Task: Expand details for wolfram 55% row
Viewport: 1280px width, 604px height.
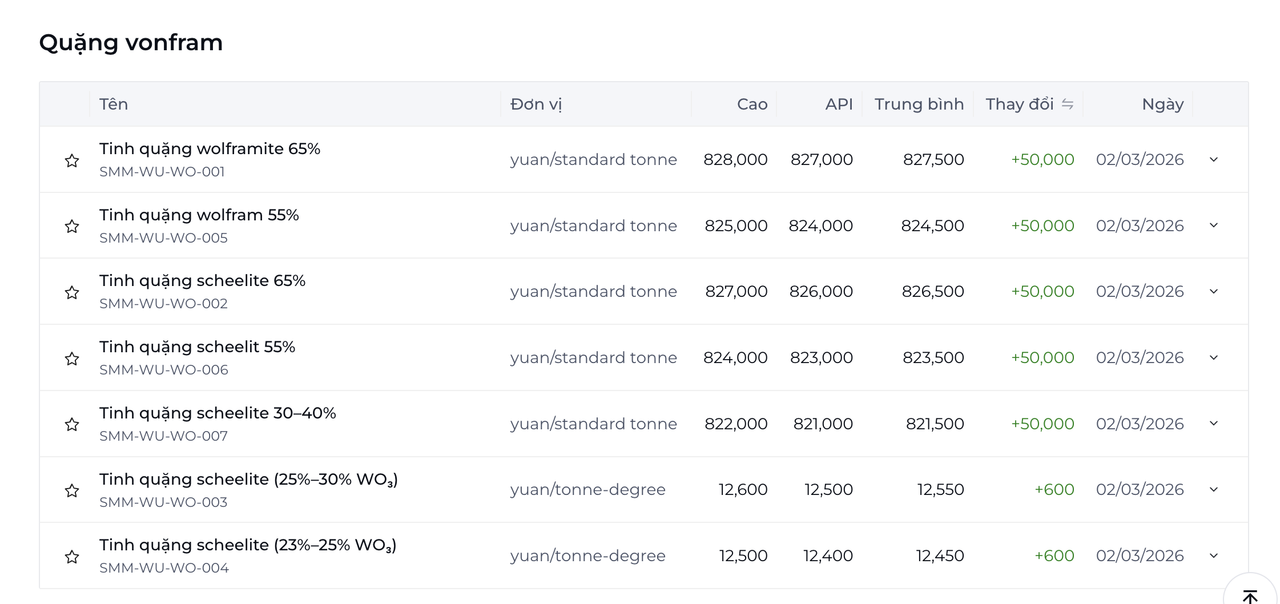Action: pyautogui.click(x=1213, y=225)
